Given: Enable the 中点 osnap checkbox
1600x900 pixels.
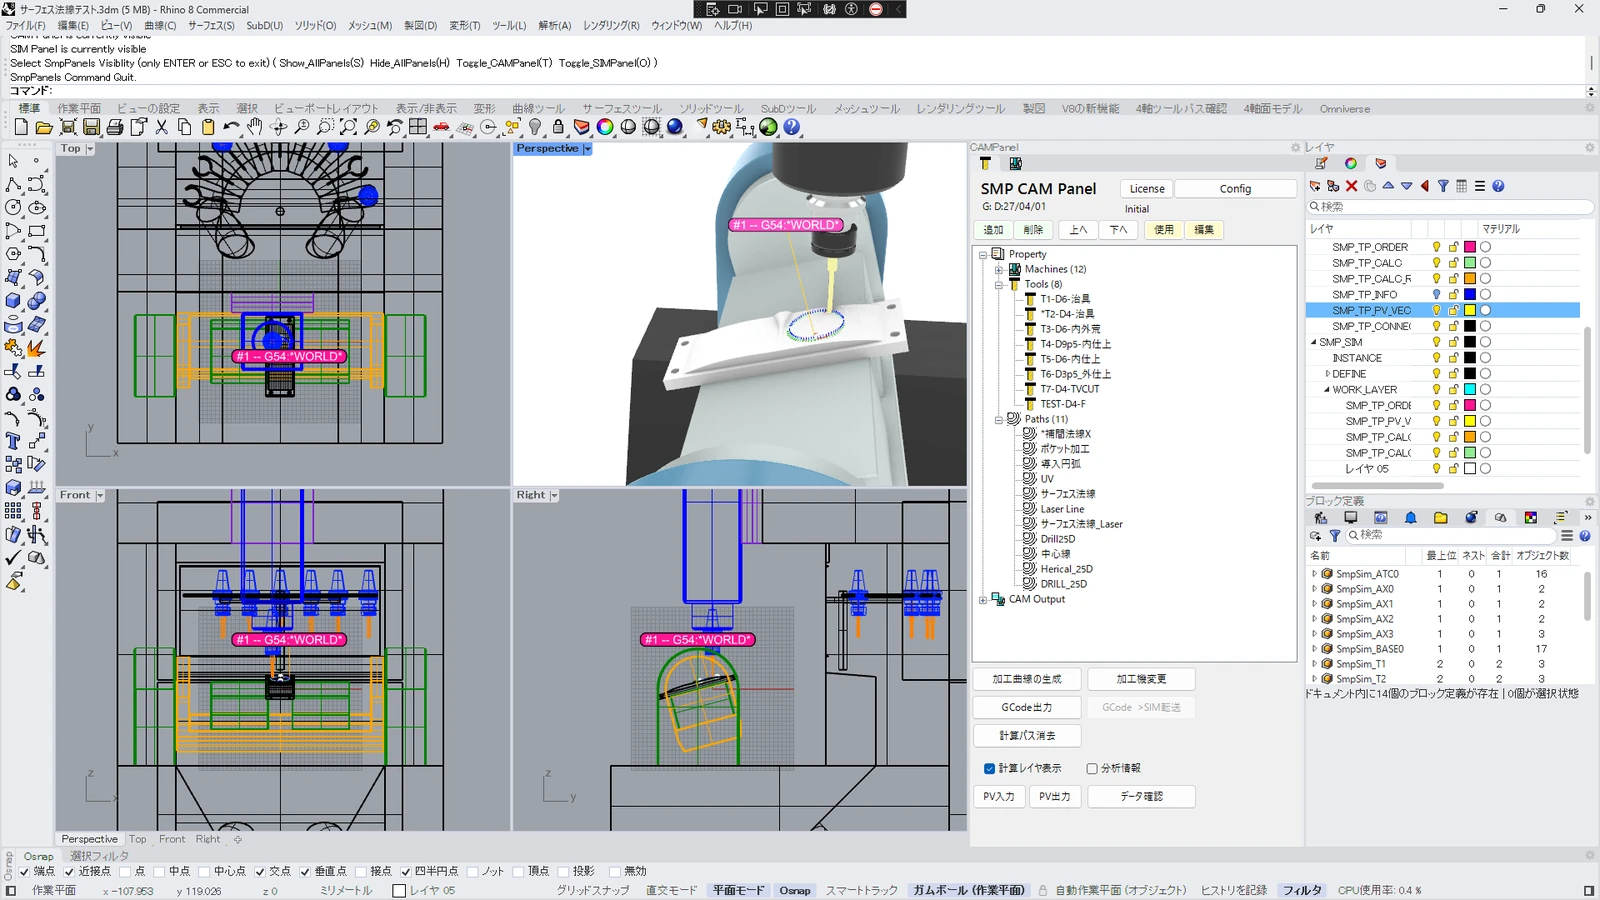Looking at the screenshot, I should 160,871.
